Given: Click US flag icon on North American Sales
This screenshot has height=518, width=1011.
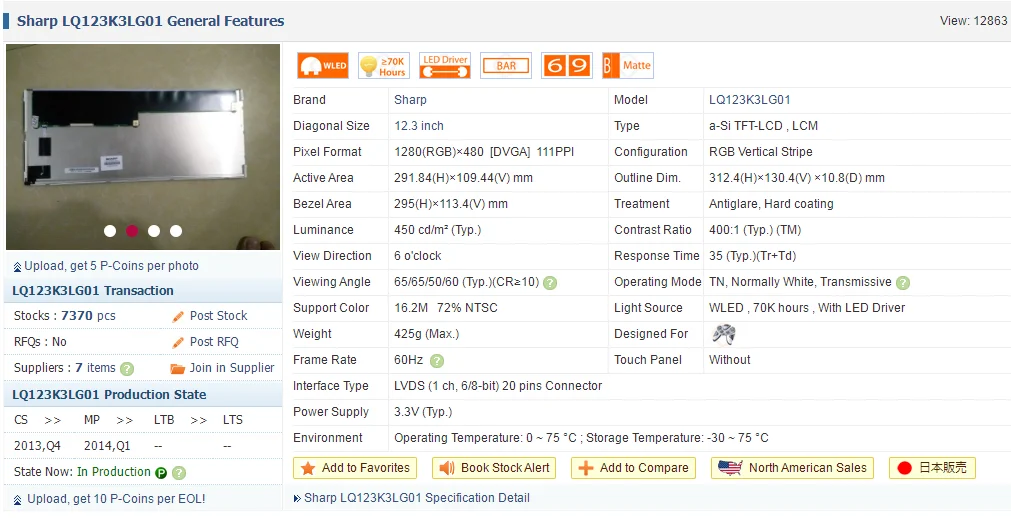Looking at the screenshot, I should [730, 468].
